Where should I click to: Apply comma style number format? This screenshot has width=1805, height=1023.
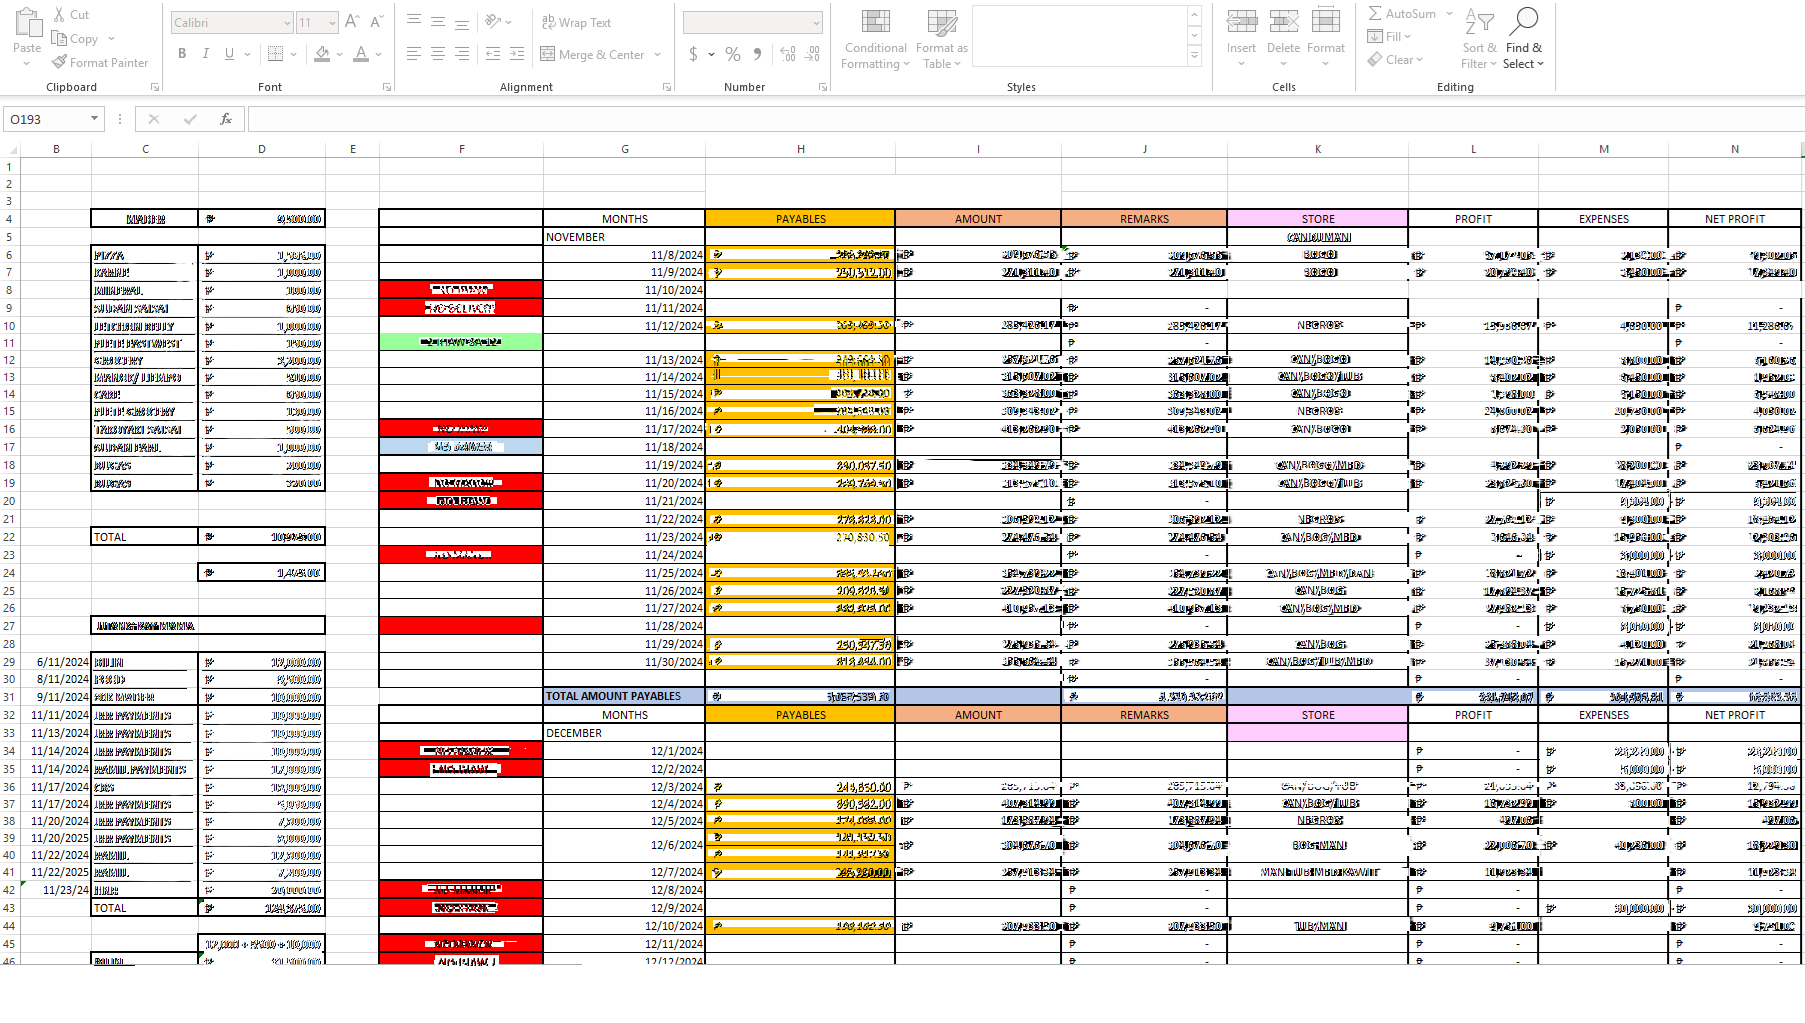click(x=757, y=54)
